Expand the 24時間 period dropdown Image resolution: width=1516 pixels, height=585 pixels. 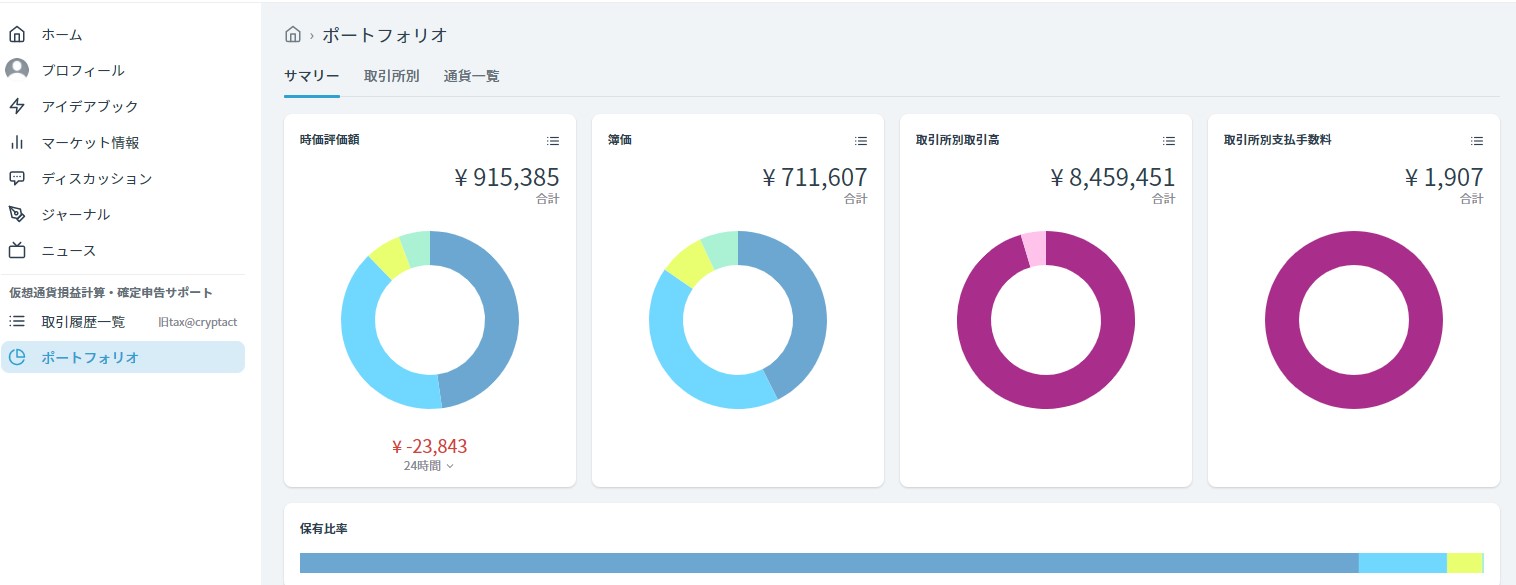(429, 466)
